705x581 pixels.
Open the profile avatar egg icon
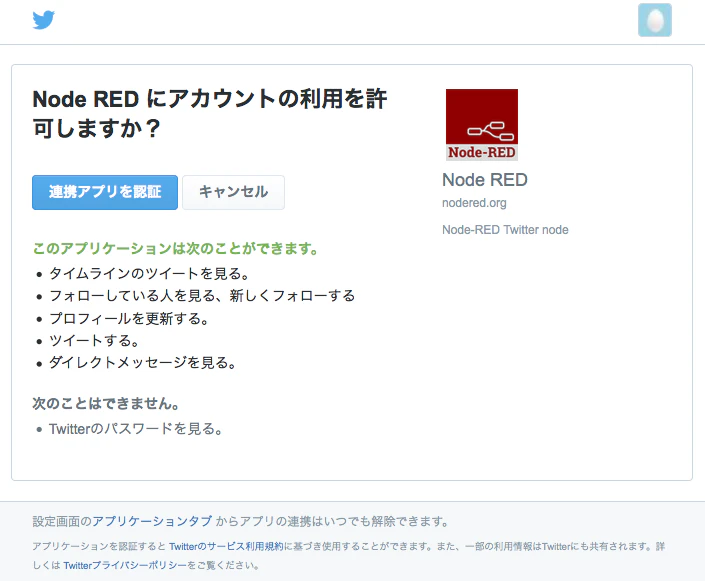655,20
